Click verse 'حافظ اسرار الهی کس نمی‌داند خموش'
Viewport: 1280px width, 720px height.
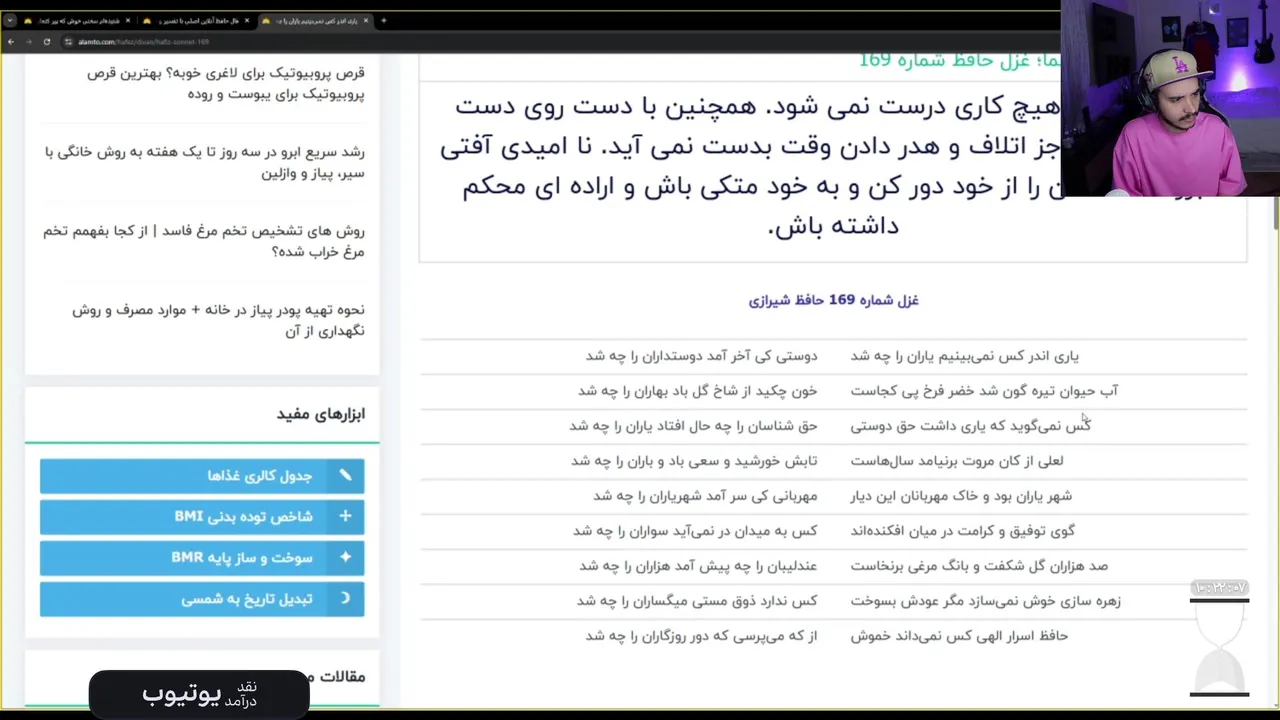point(959,636)
